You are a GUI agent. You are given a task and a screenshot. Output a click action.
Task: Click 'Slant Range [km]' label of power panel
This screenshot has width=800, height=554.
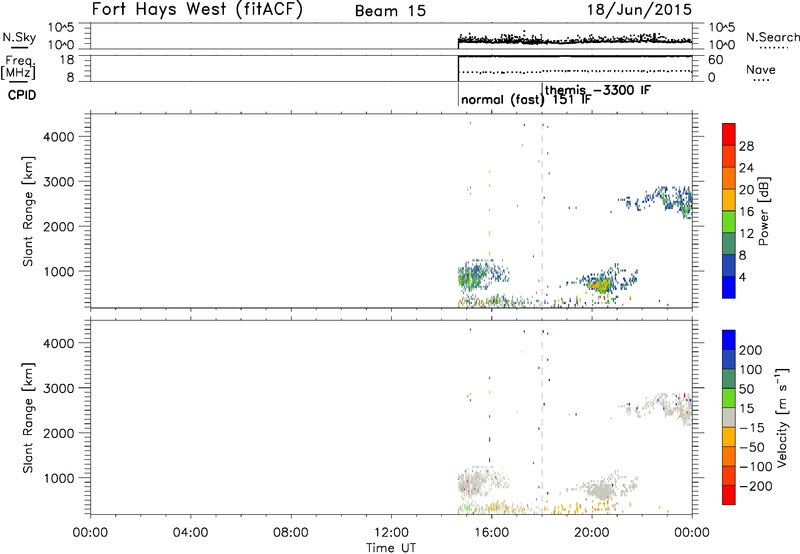coord(28,211)
